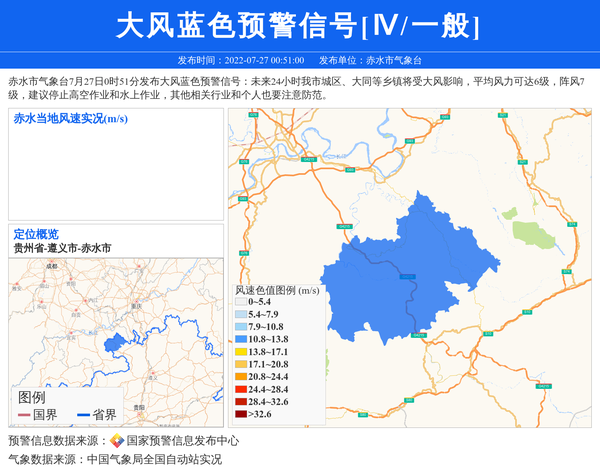Select the 13.8~17.1 yellow wind speed swatch
The height and width of the screenshot is (471, 600).
(240, 352)
